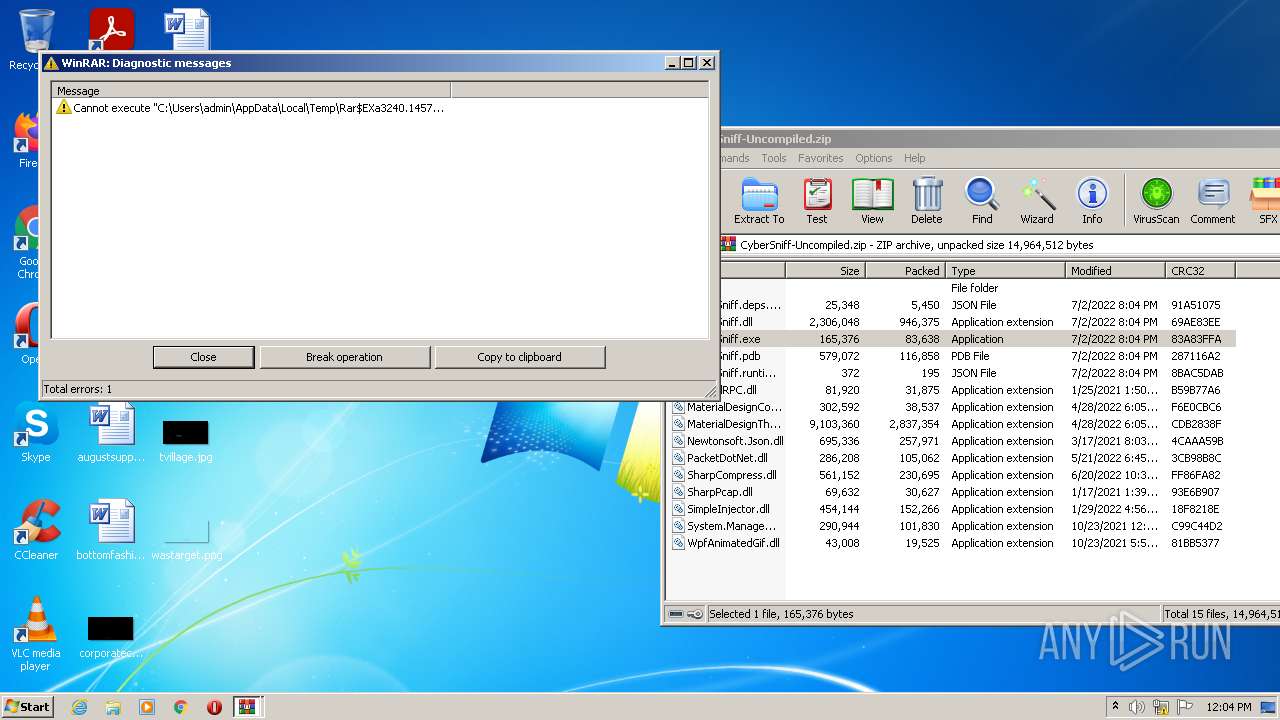The width and height of the screenshot is (1280, 720).
Task: Click the PDB File type row
Action: coord(978,356)
